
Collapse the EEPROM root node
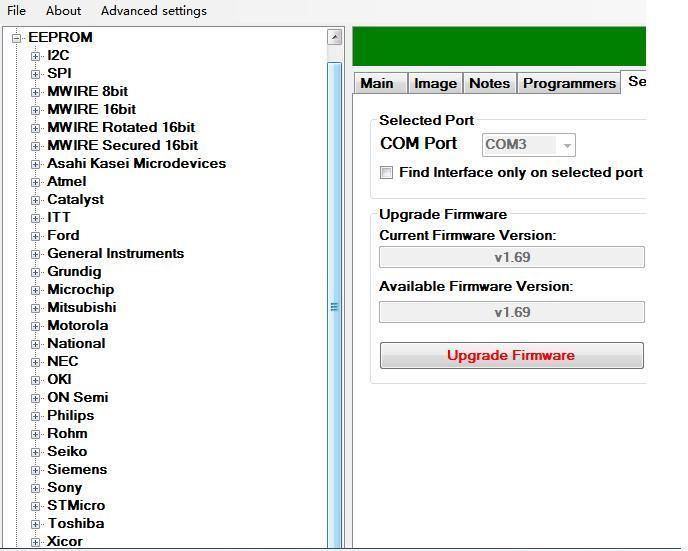(x=17, y=38)
